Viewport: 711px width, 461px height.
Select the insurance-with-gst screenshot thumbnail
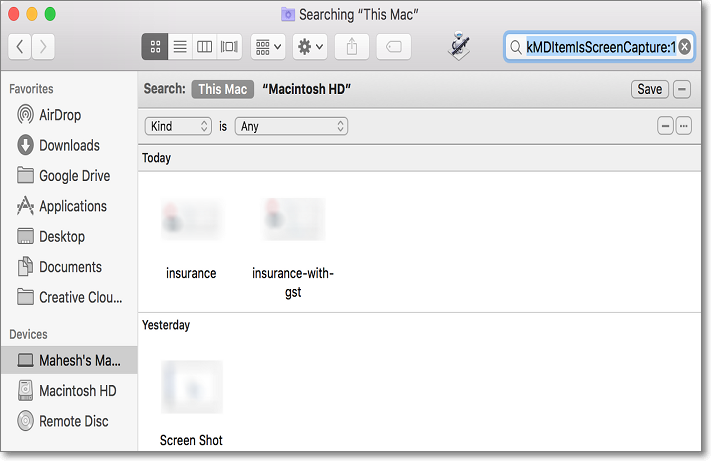point(292,220)
